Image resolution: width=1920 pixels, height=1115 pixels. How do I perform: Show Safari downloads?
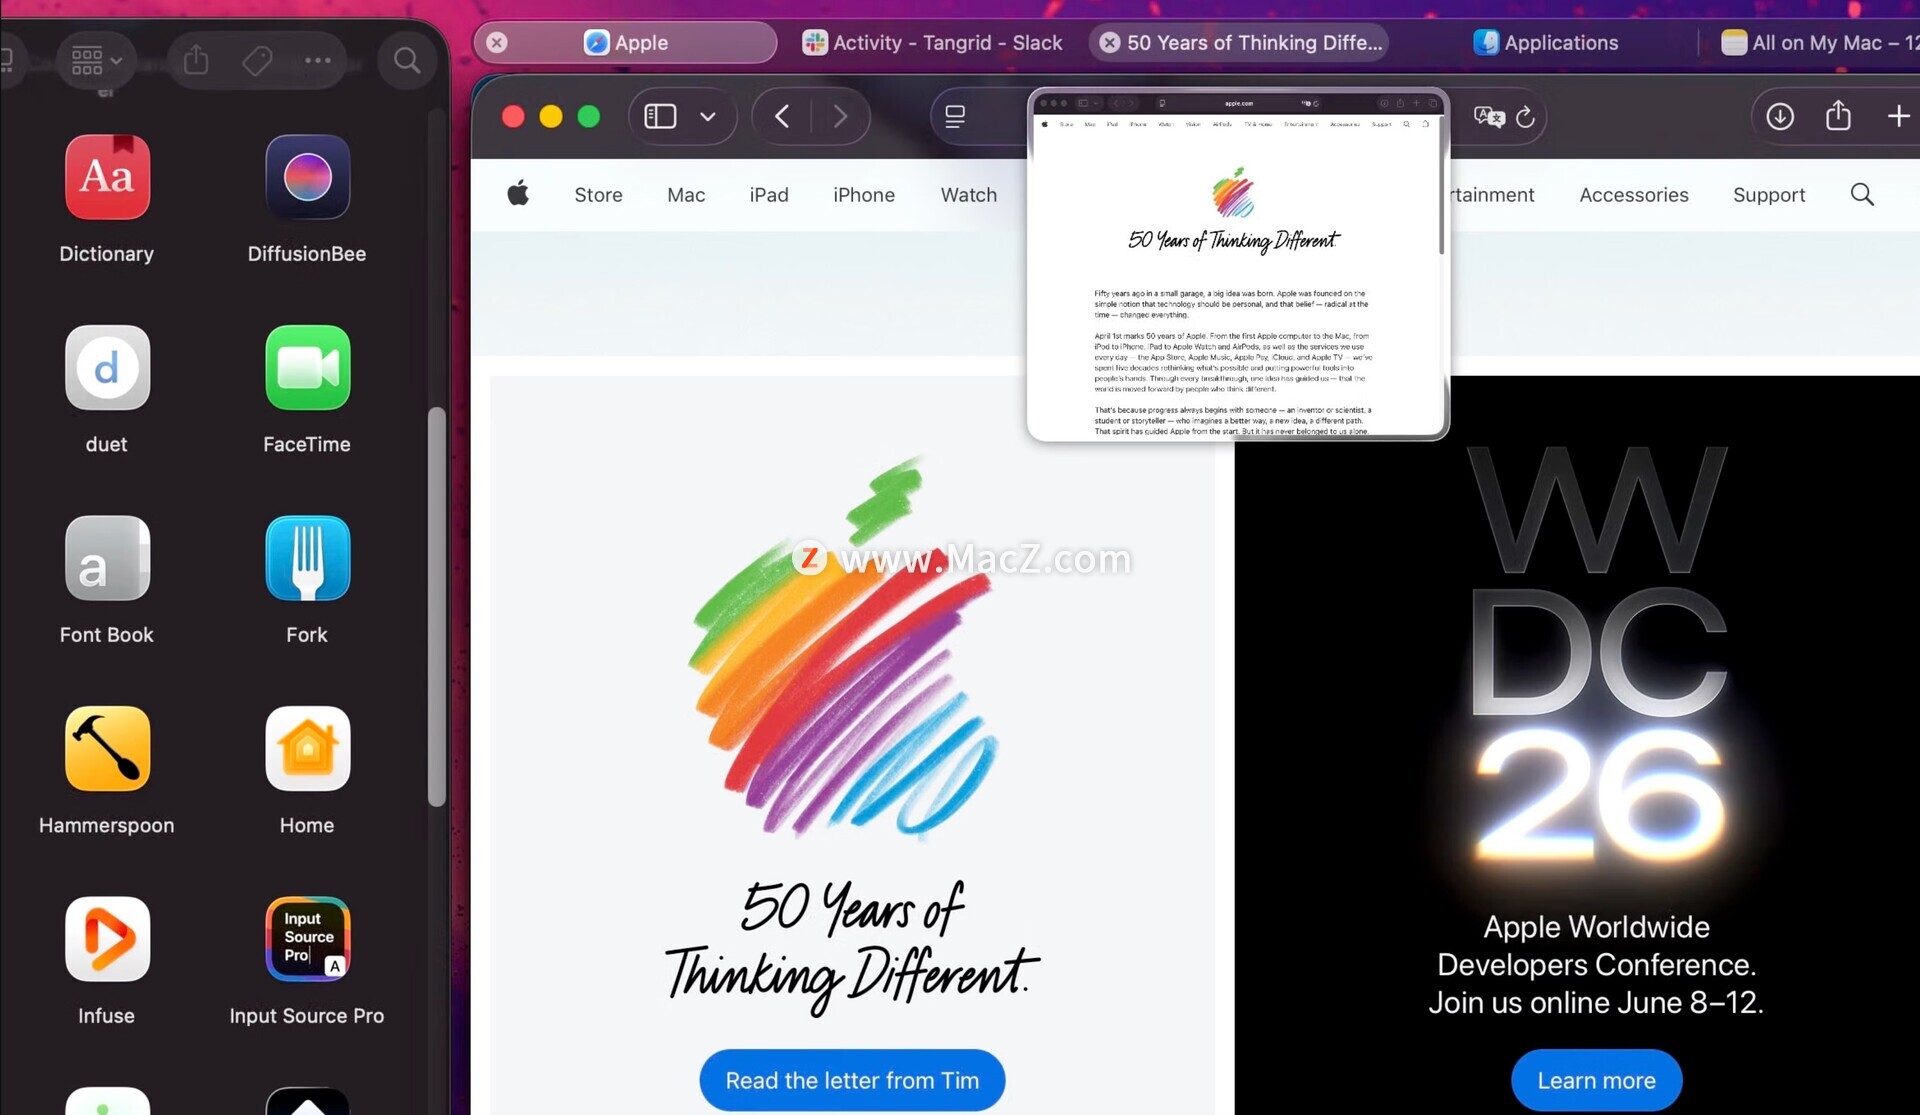tap(1780, 117)
